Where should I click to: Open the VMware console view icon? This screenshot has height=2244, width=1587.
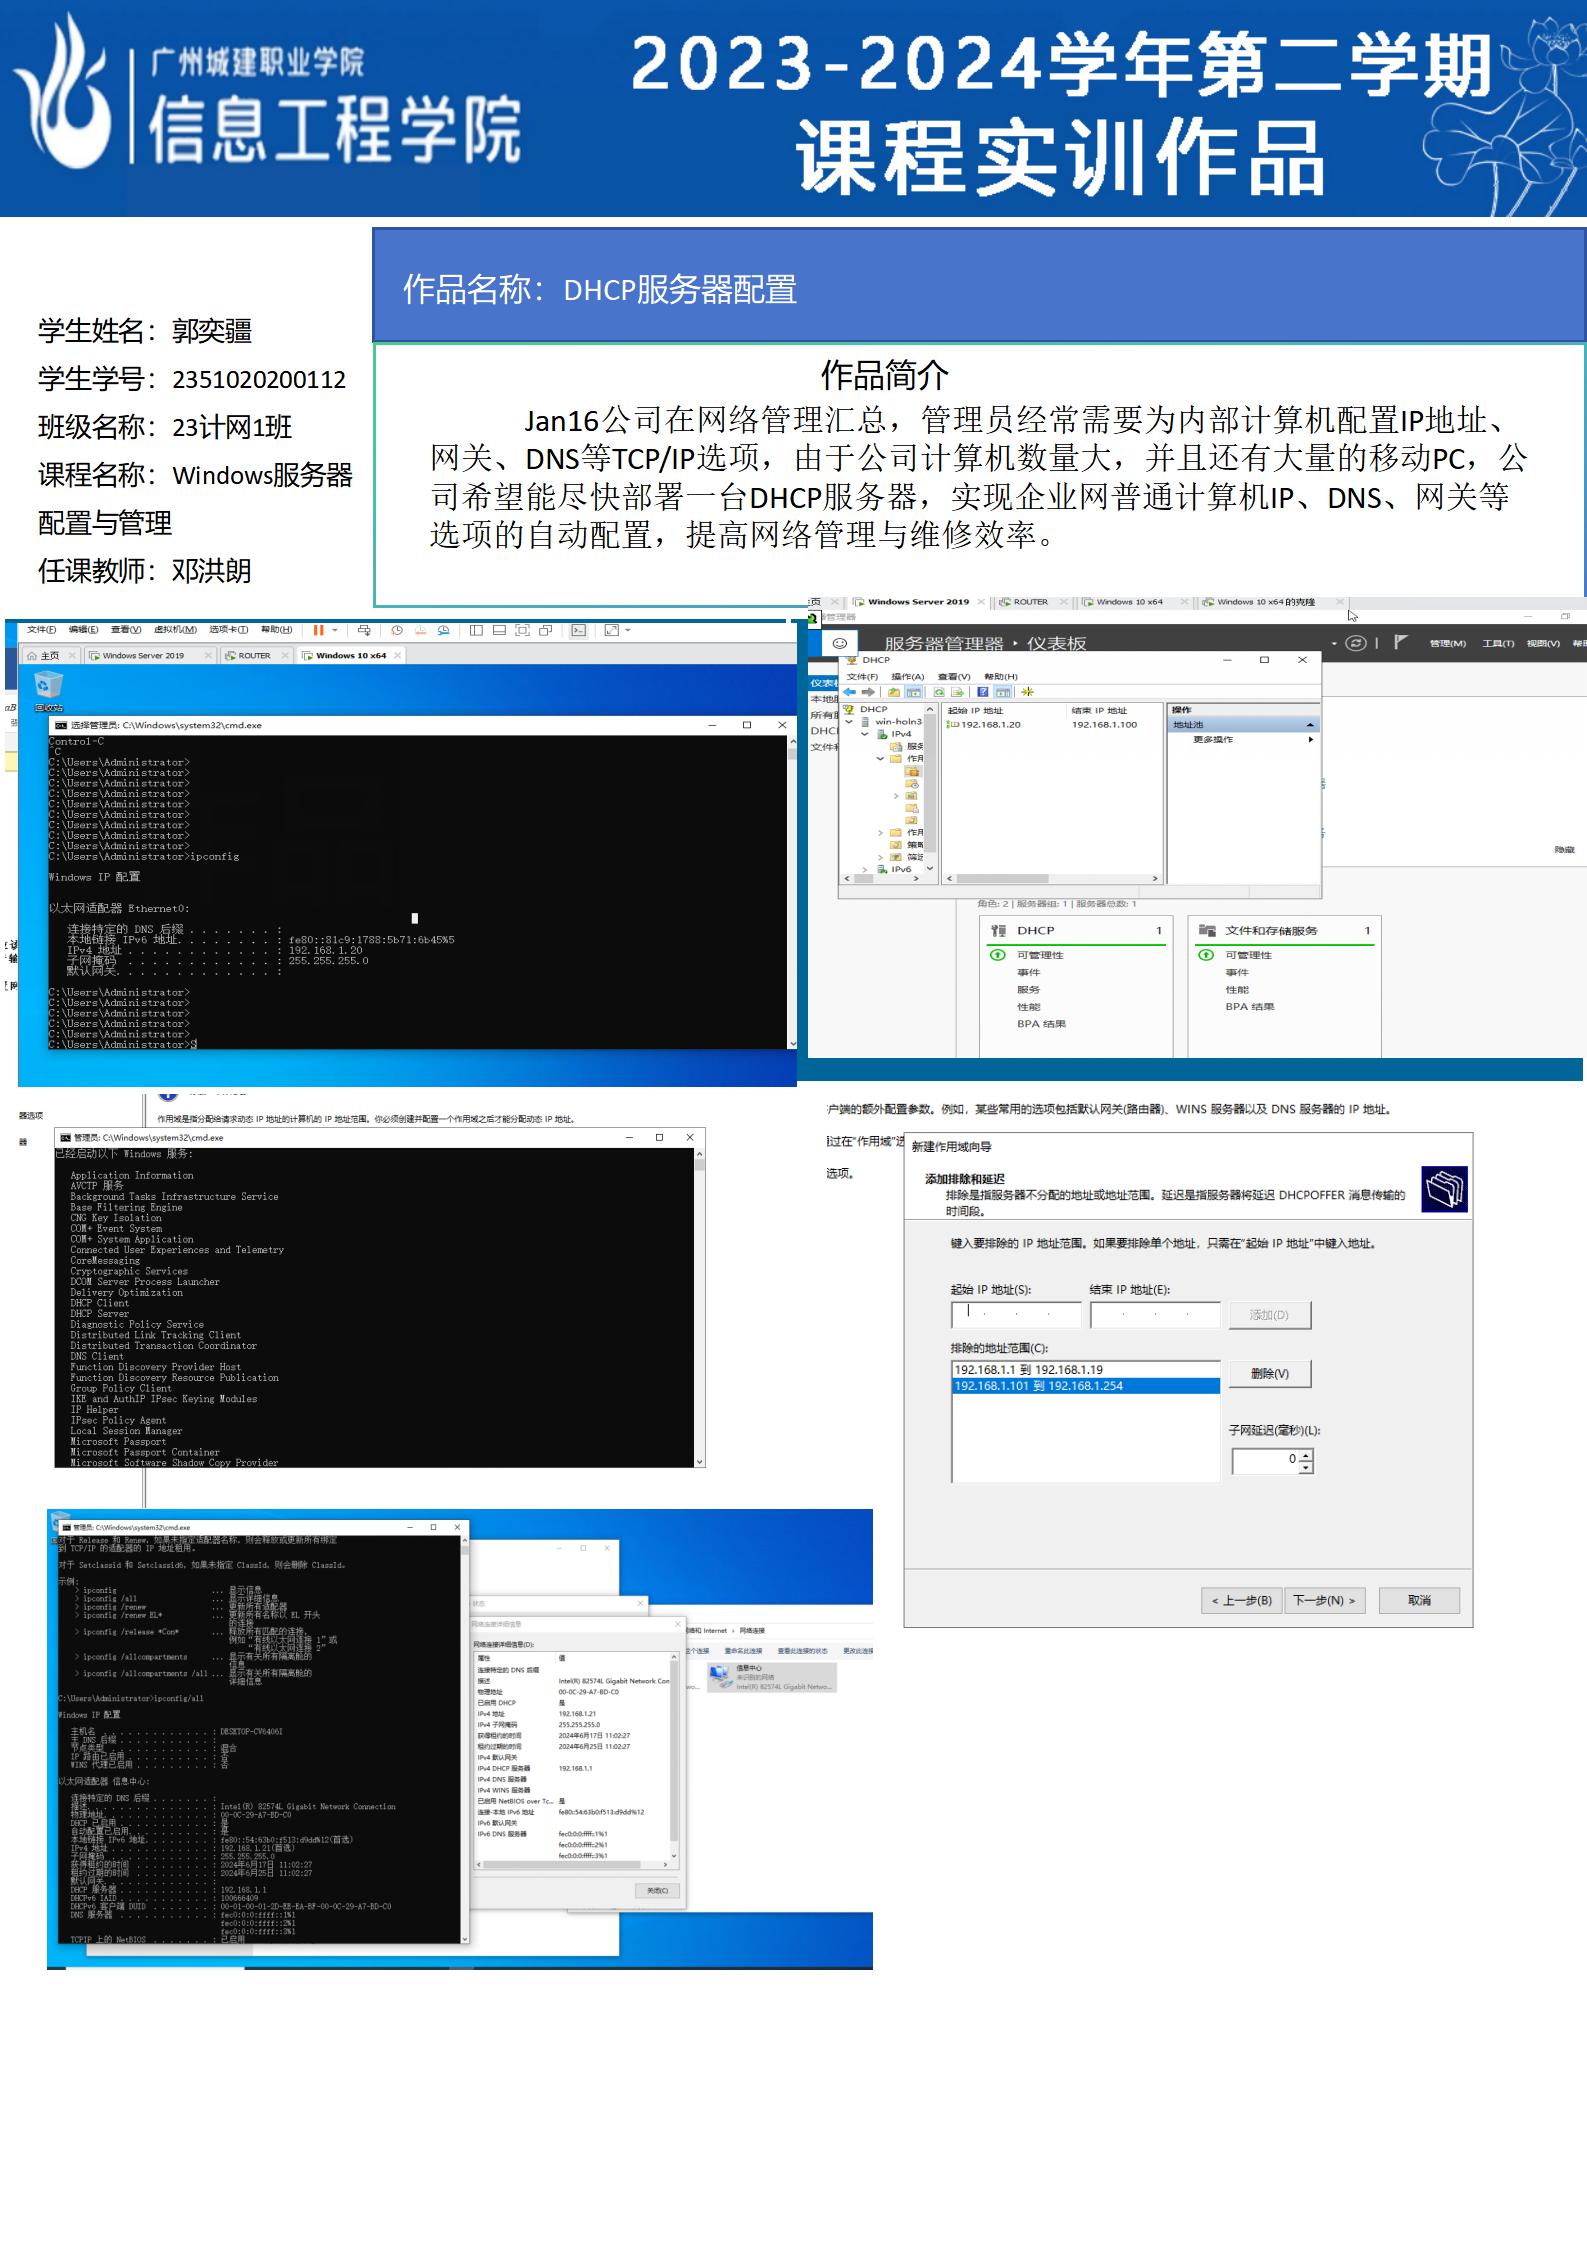[579, 630]
